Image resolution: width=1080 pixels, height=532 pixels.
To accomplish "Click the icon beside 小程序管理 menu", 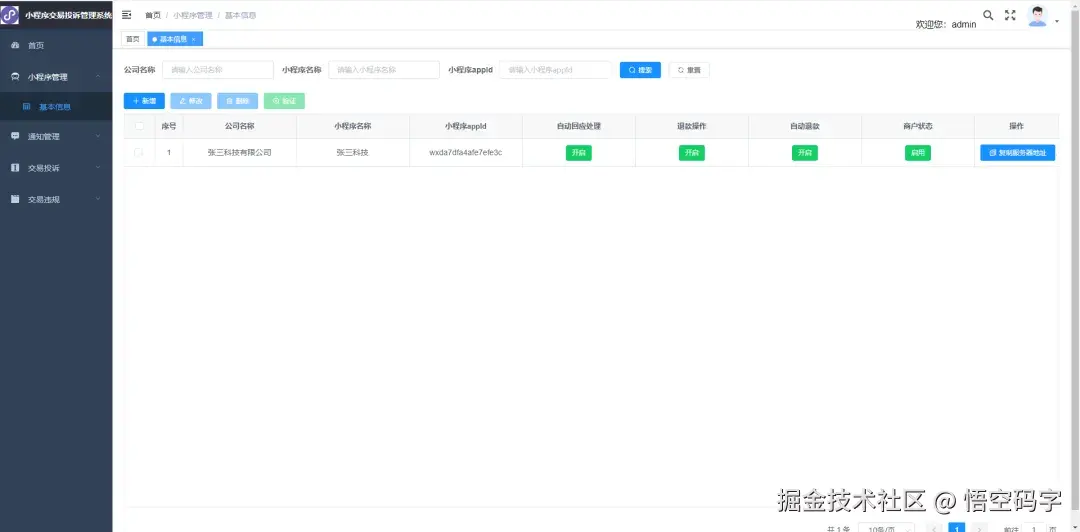I will pyautogui.click(x=15, y=77).
